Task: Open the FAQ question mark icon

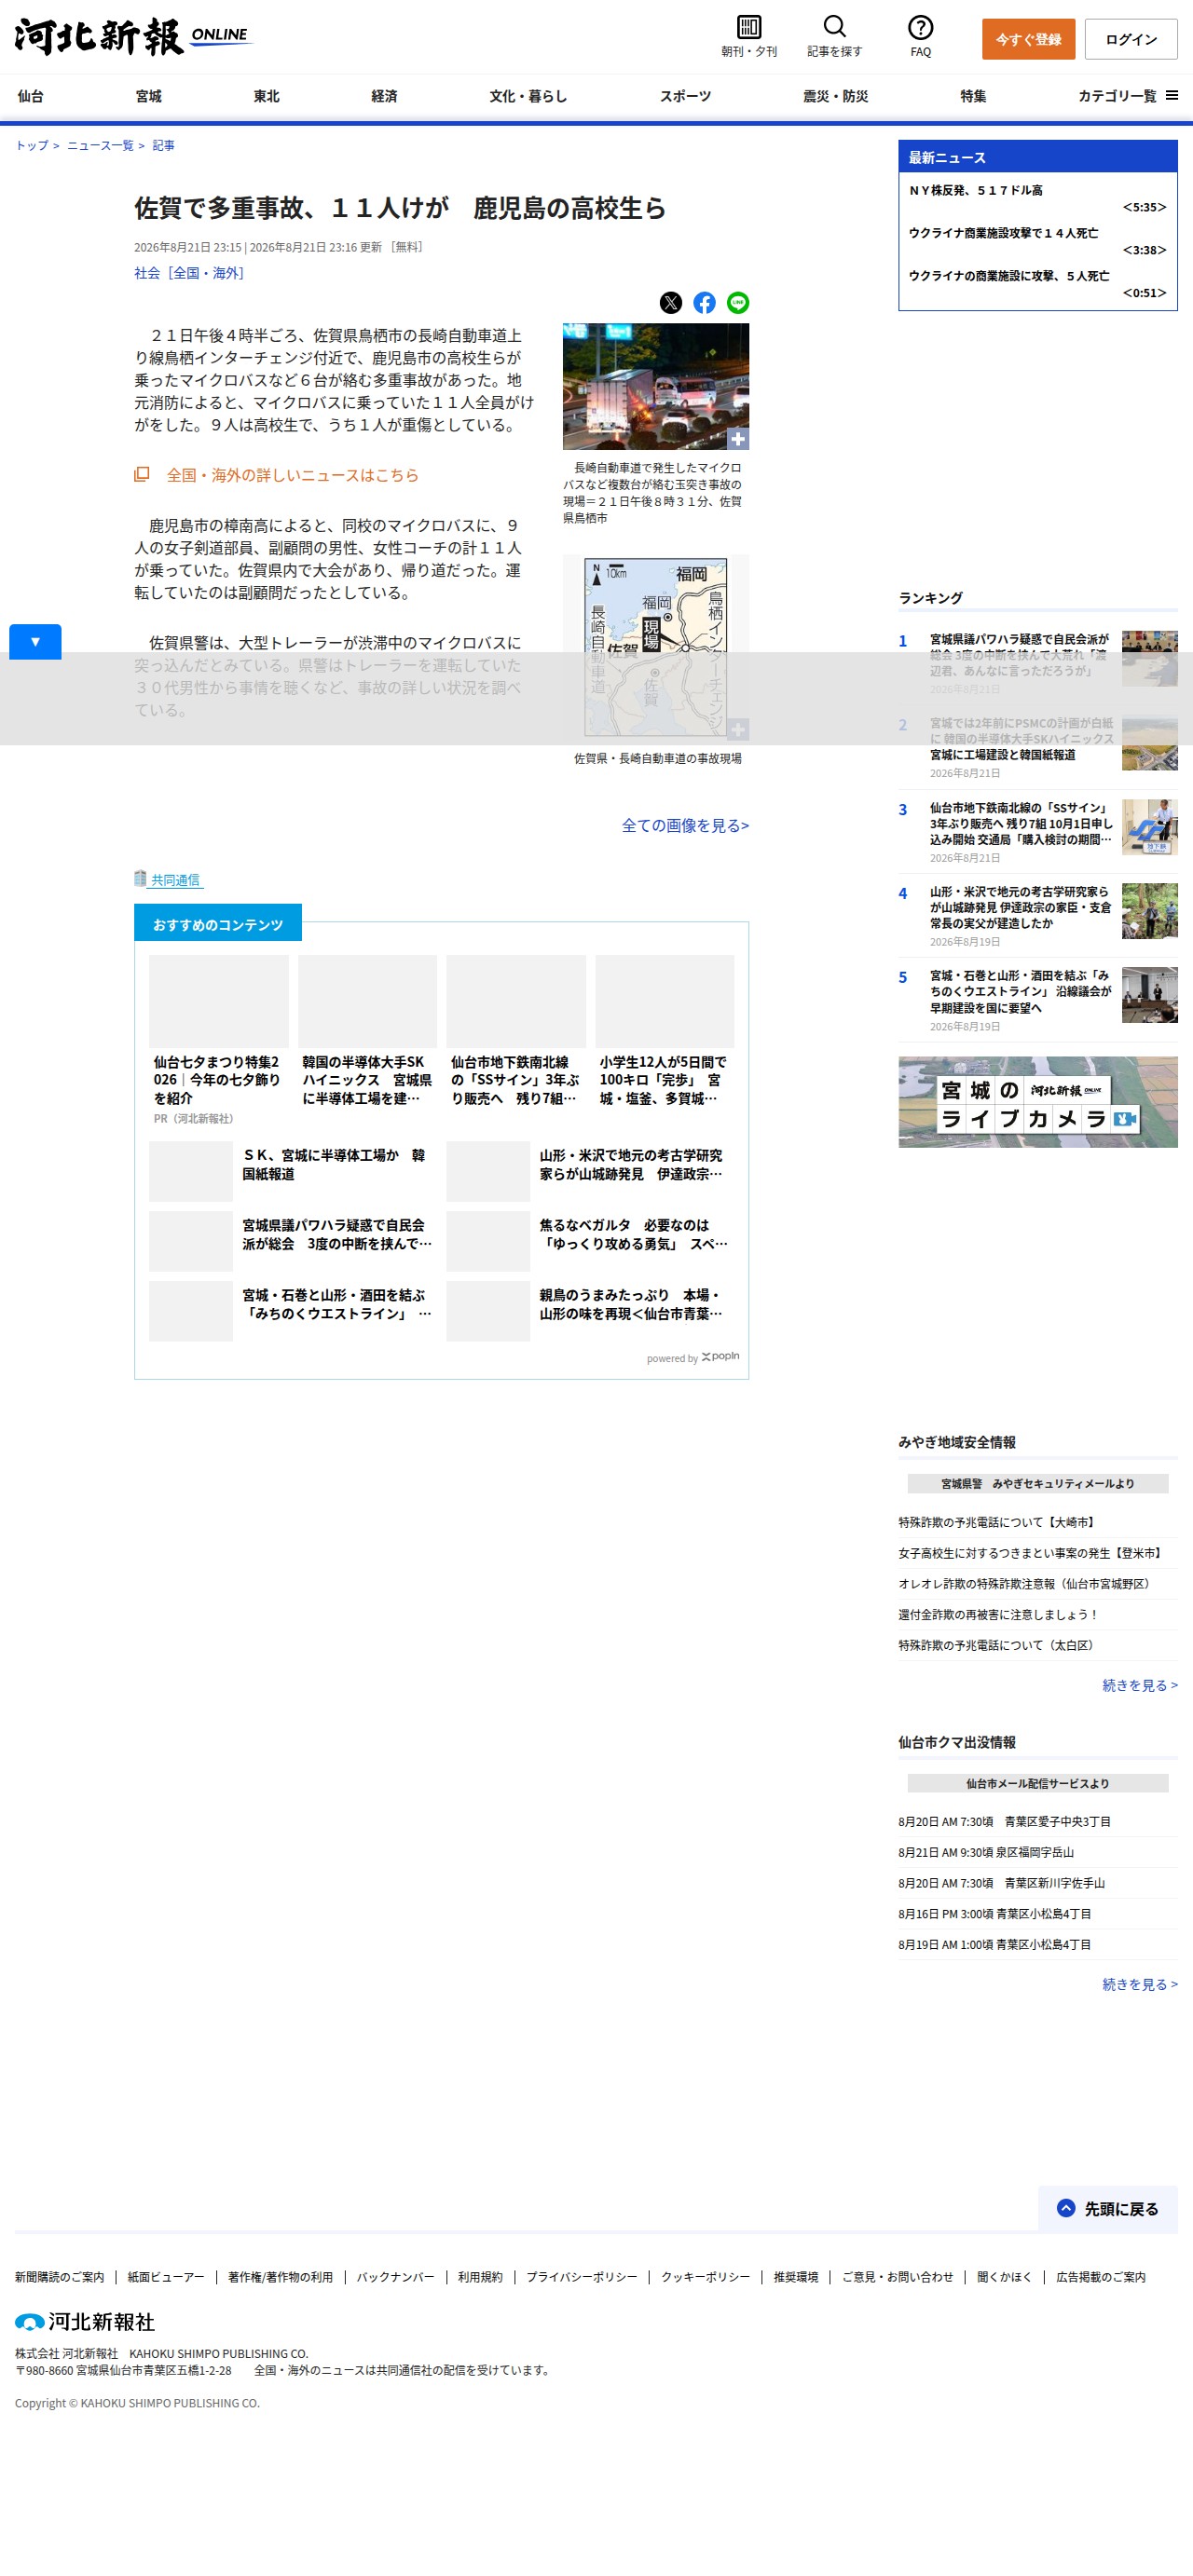Action: point(920,27)
